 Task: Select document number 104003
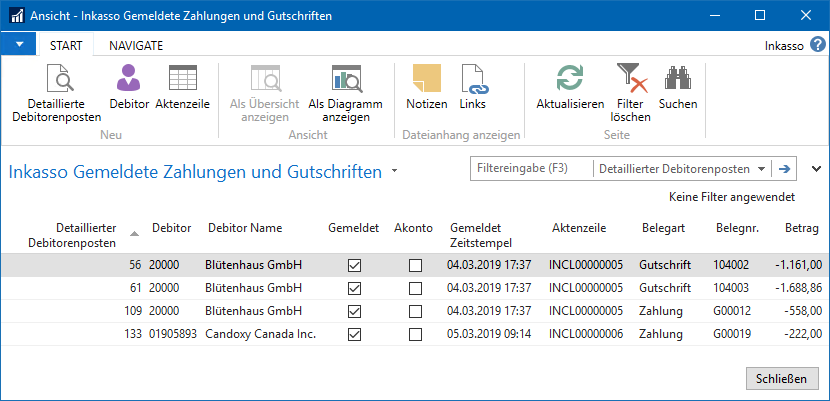coord(731,288)
